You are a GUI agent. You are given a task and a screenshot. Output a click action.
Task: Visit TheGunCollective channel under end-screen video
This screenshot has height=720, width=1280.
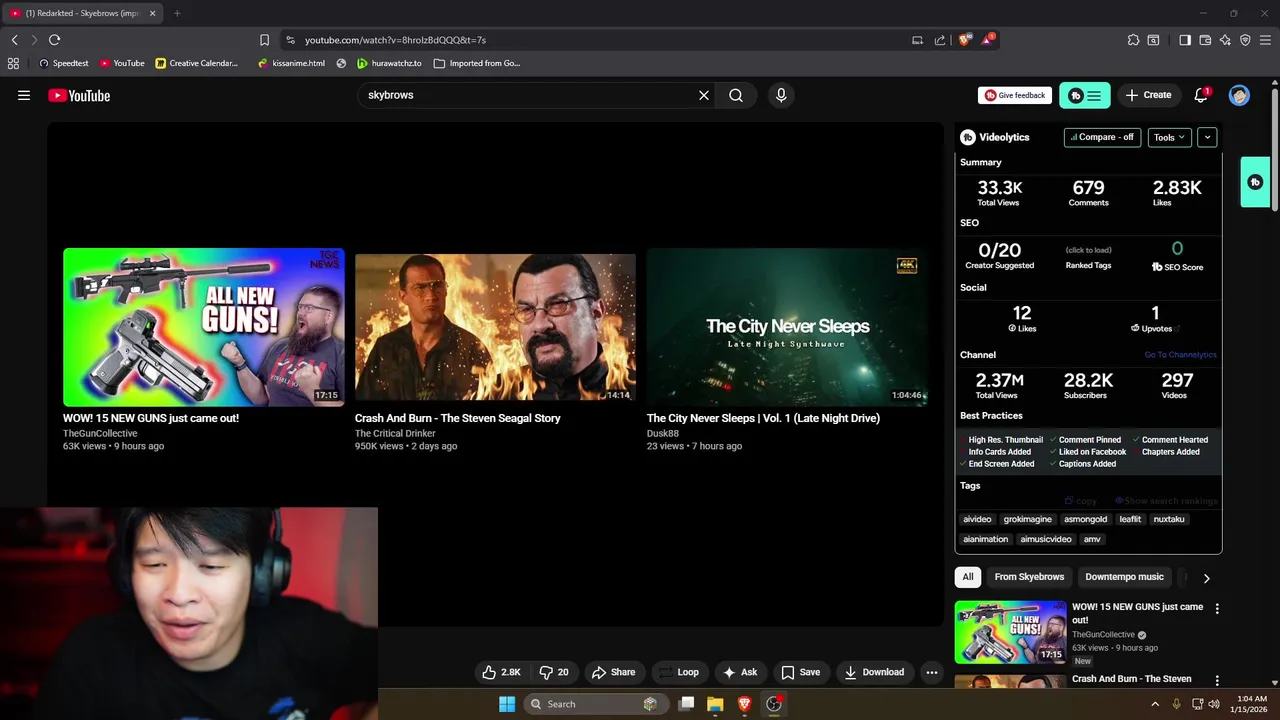(x=100, y=433)
